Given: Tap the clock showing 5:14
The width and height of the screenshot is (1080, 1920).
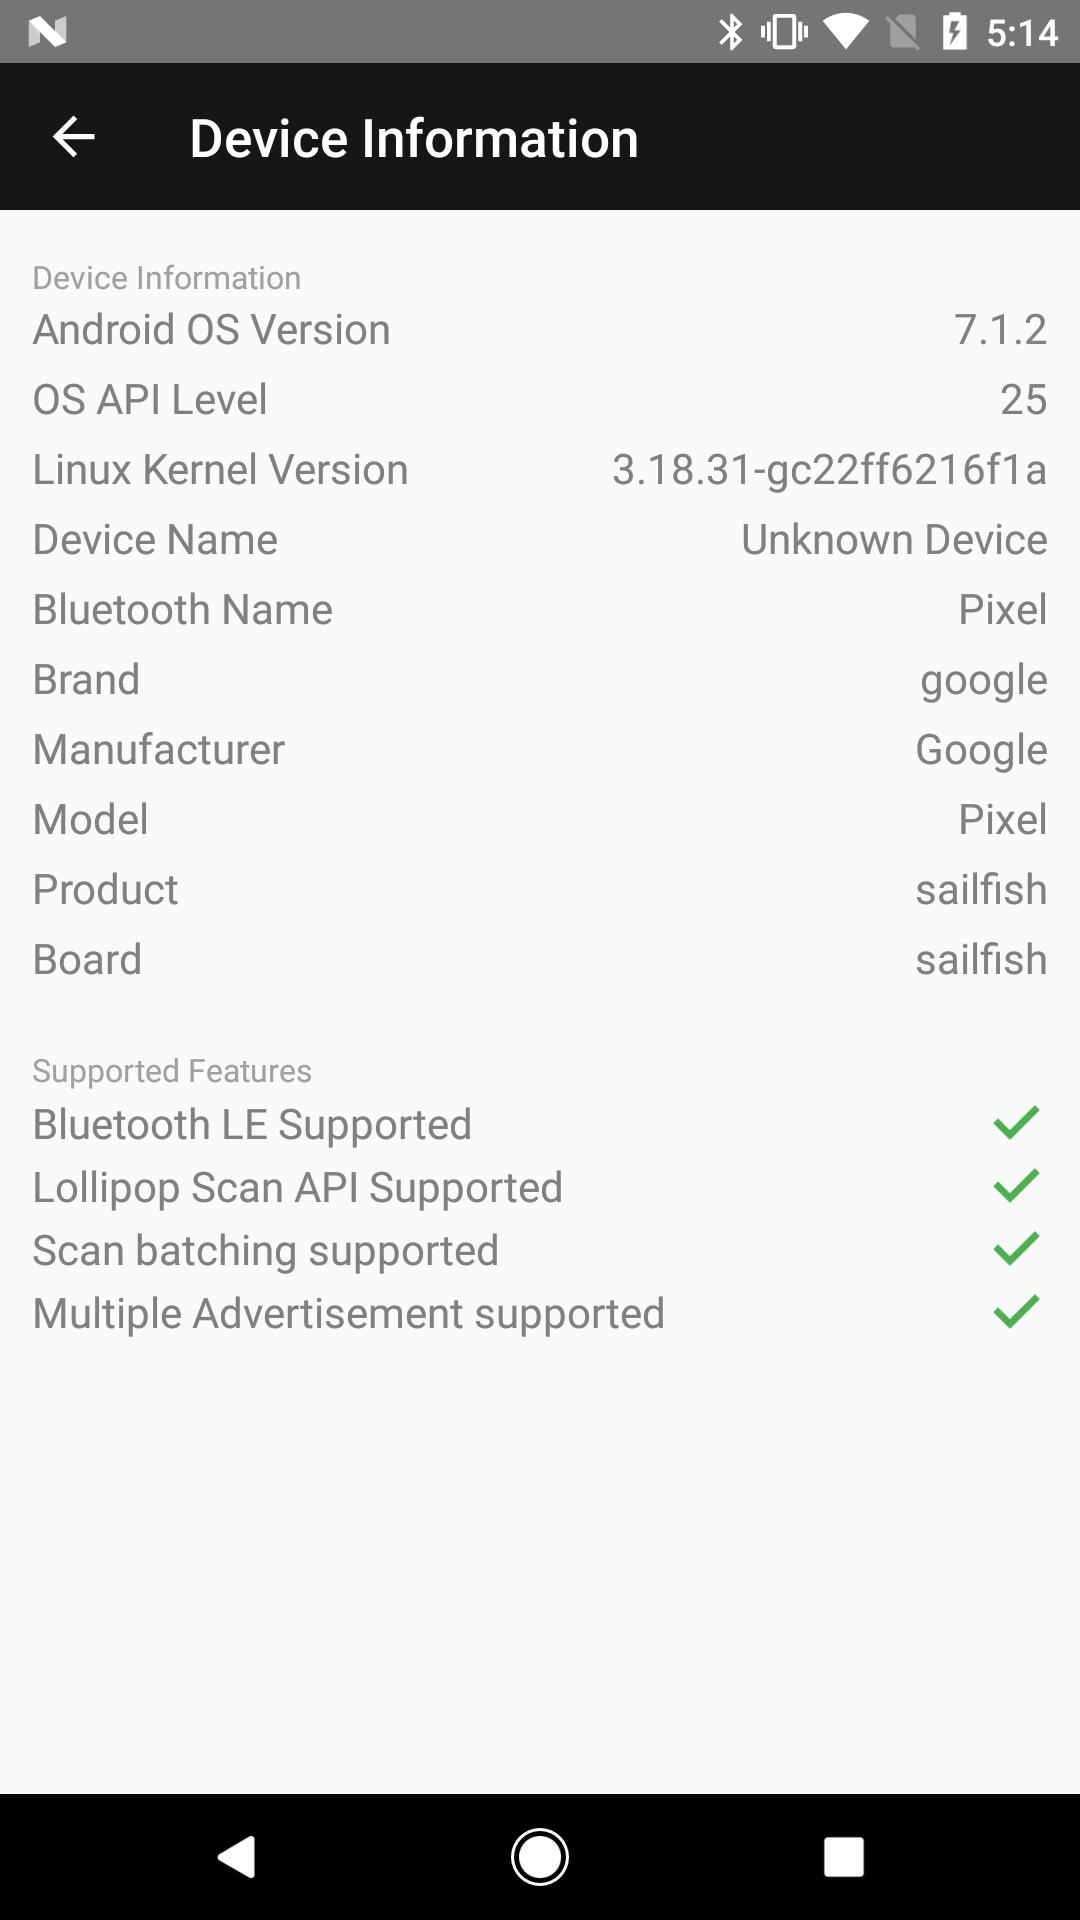Looking at the screenshot, I should [x=1022, y=33].
